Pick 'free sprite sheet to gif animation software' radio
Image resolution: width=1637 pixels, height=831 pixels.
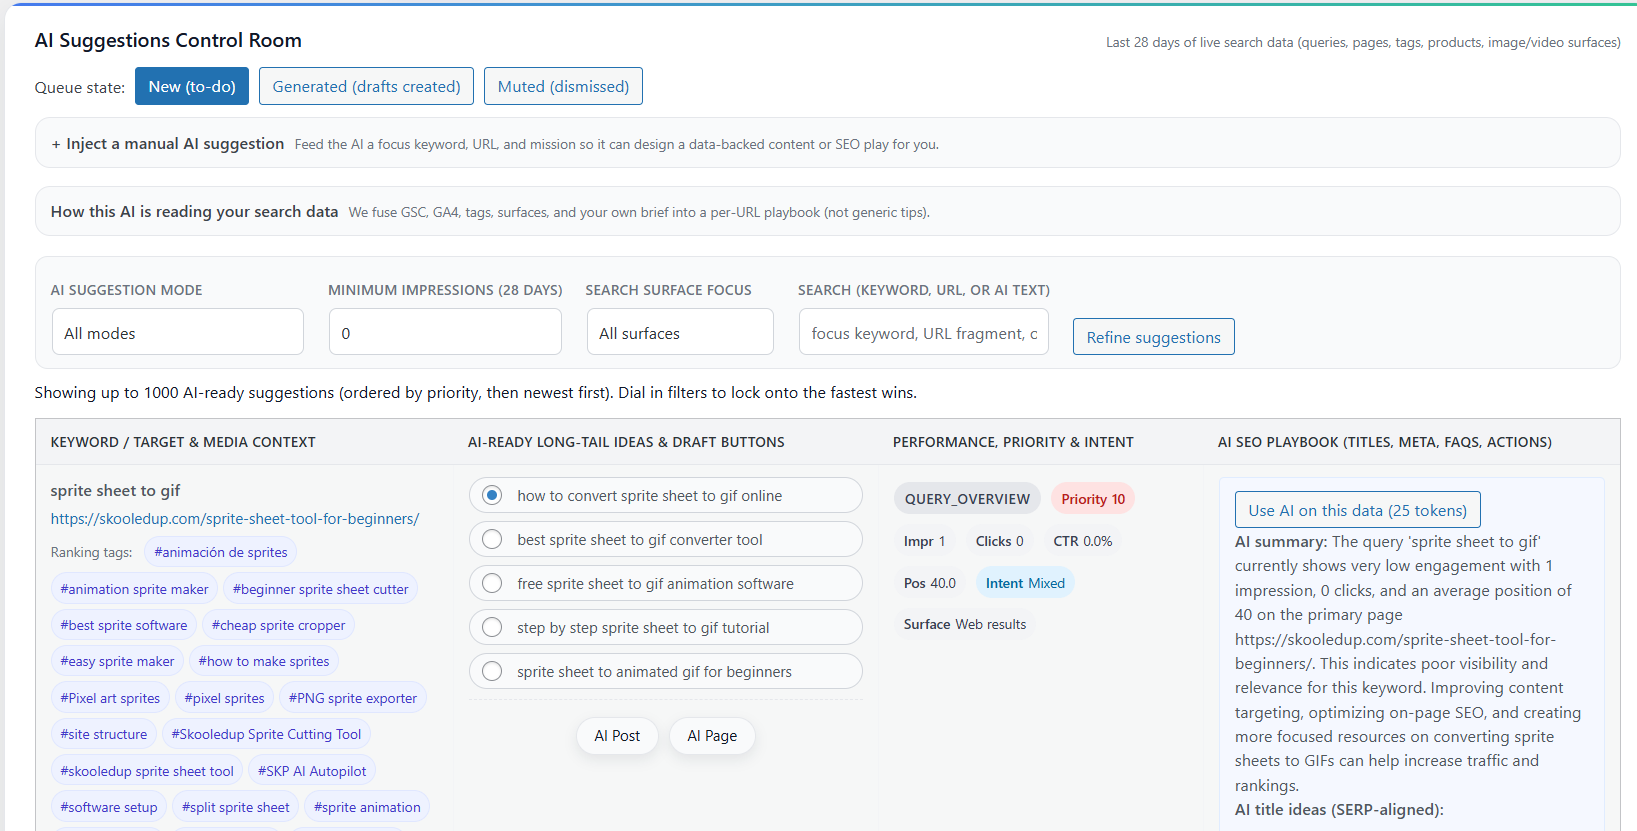pyautogui.click(x=492, y=584)
